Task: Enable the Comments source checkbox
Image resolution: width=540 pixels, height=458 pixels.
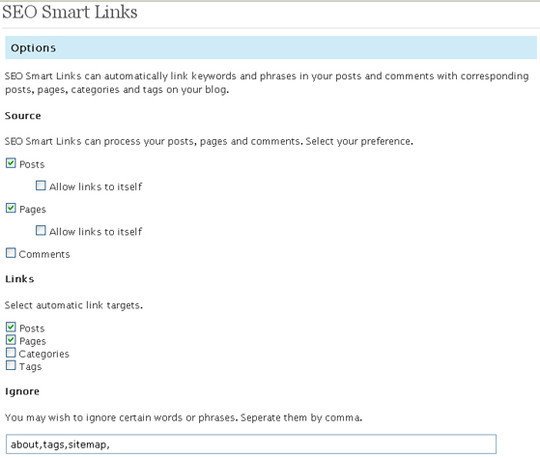Action: [x=11, y=253]
